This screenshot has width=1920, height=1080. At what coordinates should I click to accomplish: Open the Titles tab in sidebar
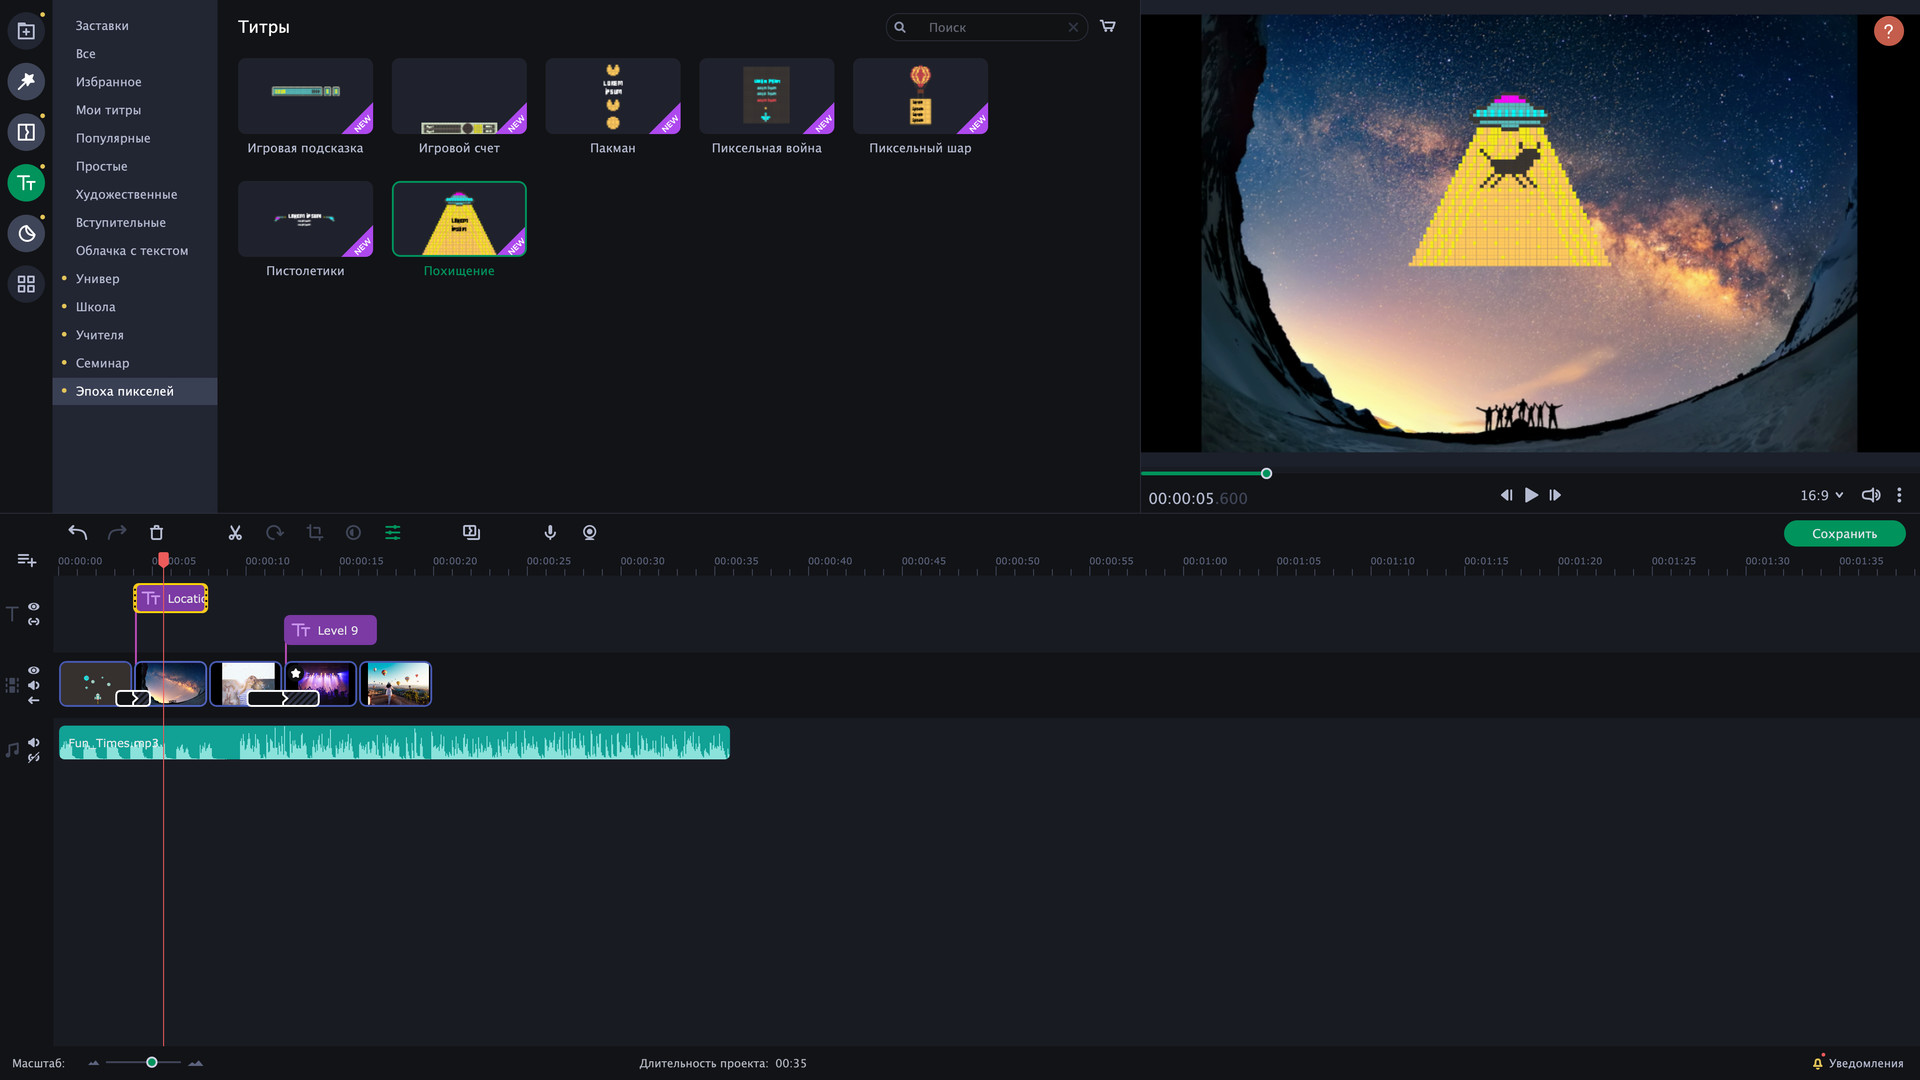[26, 183]
